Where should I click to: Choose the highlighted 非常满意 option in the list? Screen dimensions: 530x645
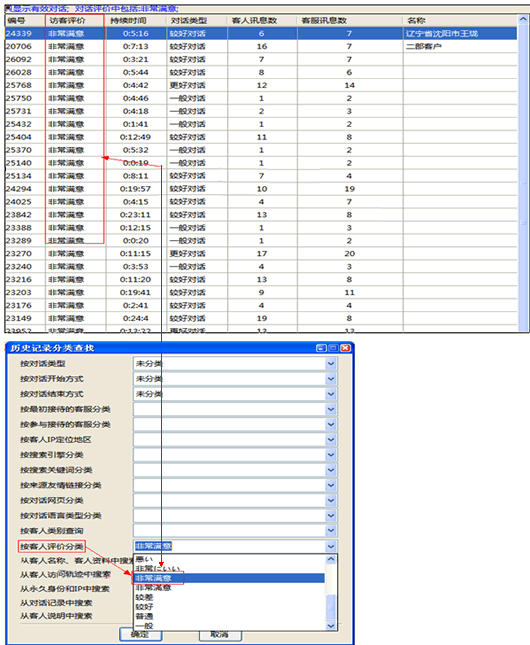(x=230, y=578)
